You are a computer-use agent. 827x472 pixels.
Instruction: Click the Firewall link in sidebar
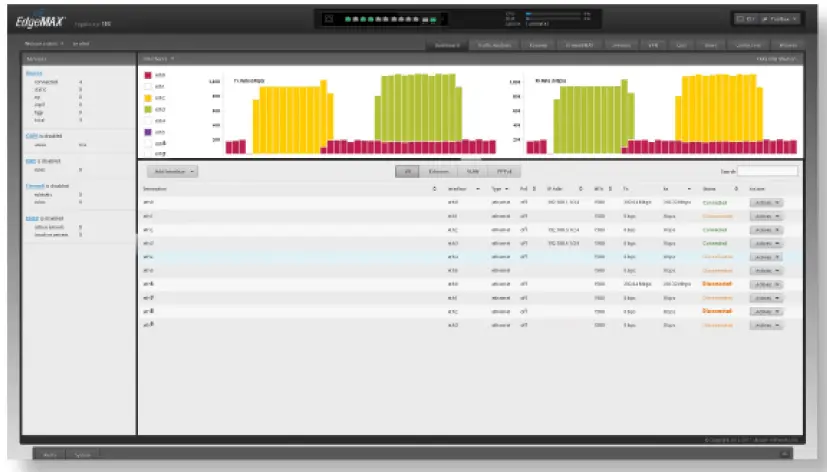pos(35,186)
